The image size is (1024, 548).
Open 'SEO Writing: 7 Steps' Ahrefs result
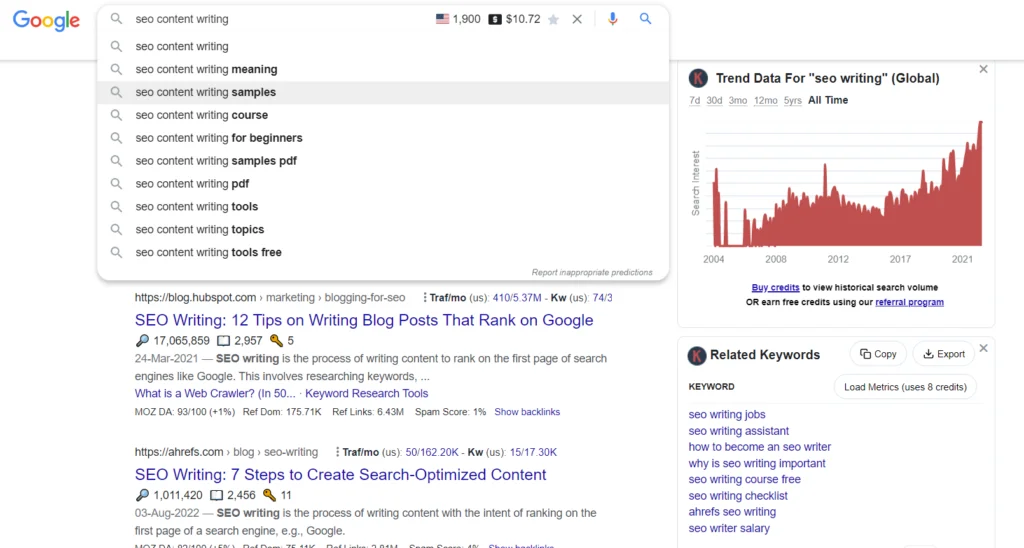340,475
